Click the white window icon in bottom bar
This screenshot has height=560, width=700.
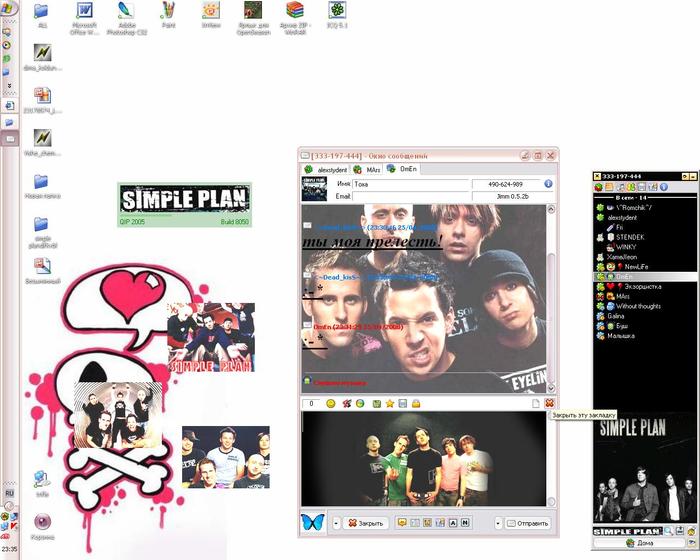415,522
